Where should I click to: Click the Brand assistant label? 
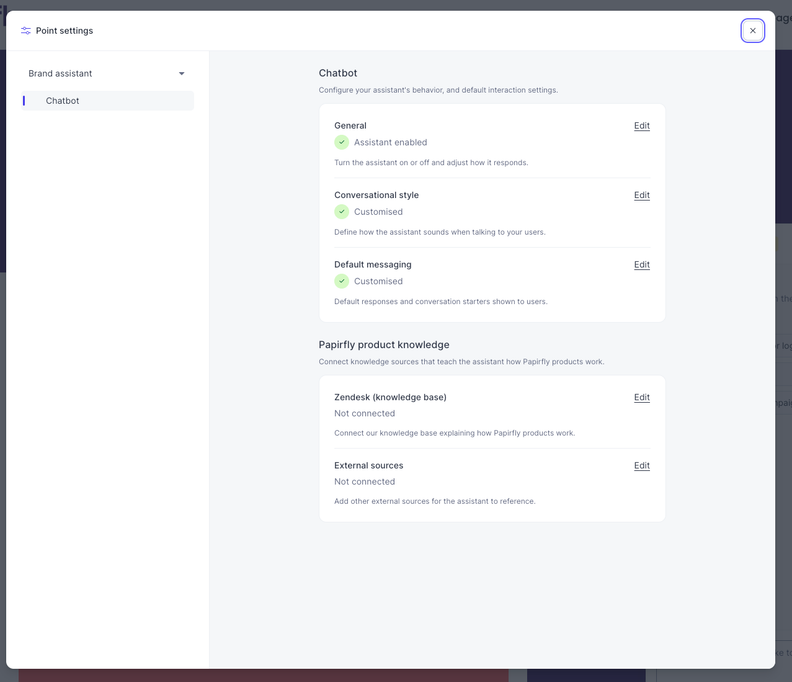tap(60, 74)
